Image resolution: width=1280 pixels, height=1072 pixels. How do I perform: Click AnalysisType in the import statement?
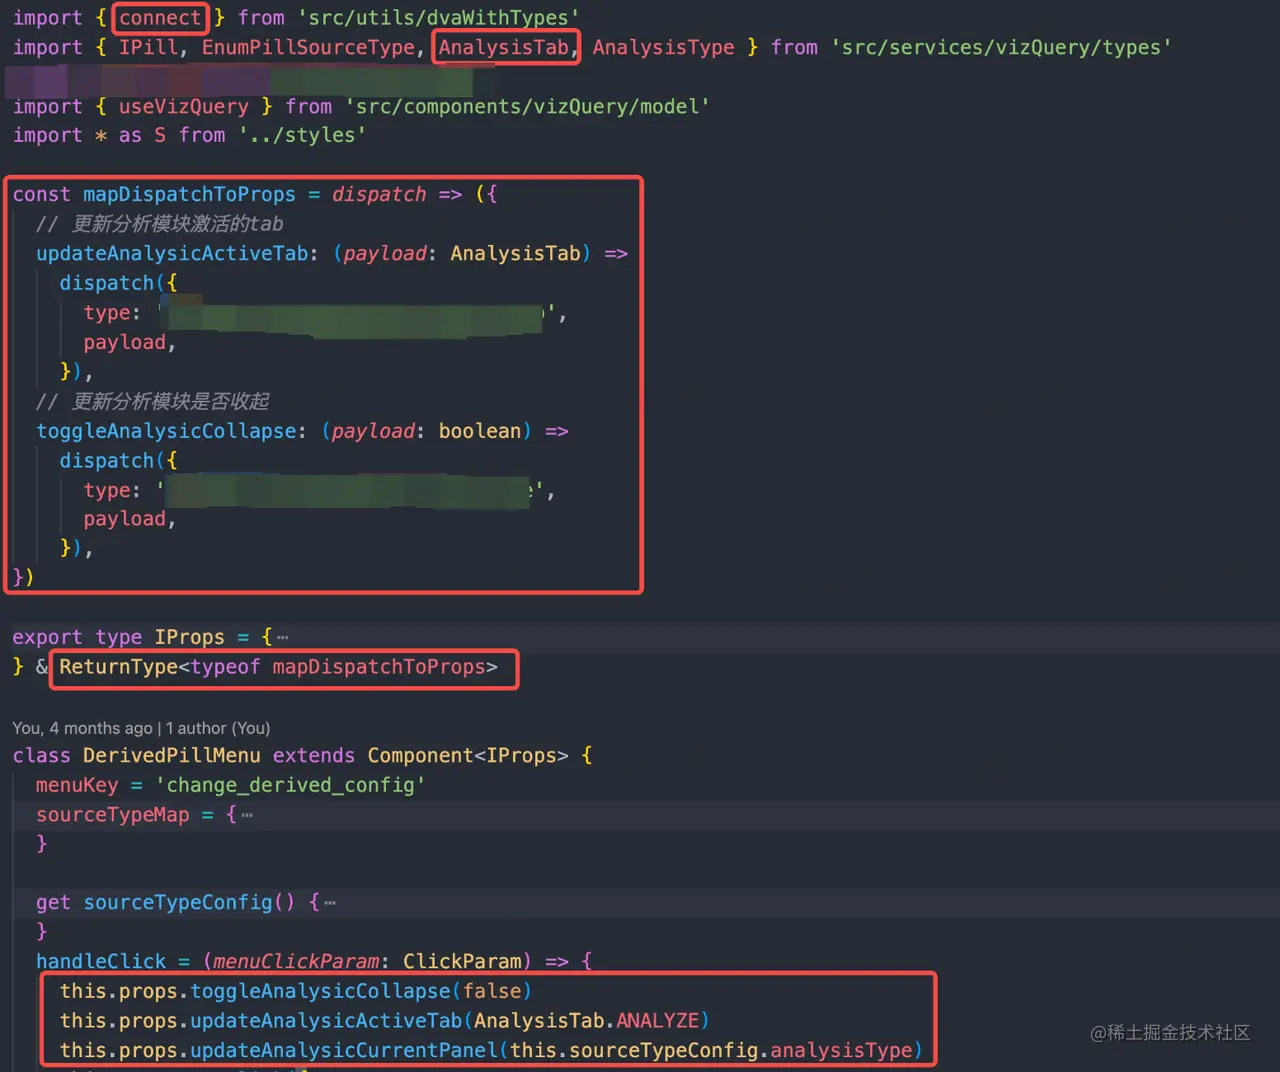(663, 47)
